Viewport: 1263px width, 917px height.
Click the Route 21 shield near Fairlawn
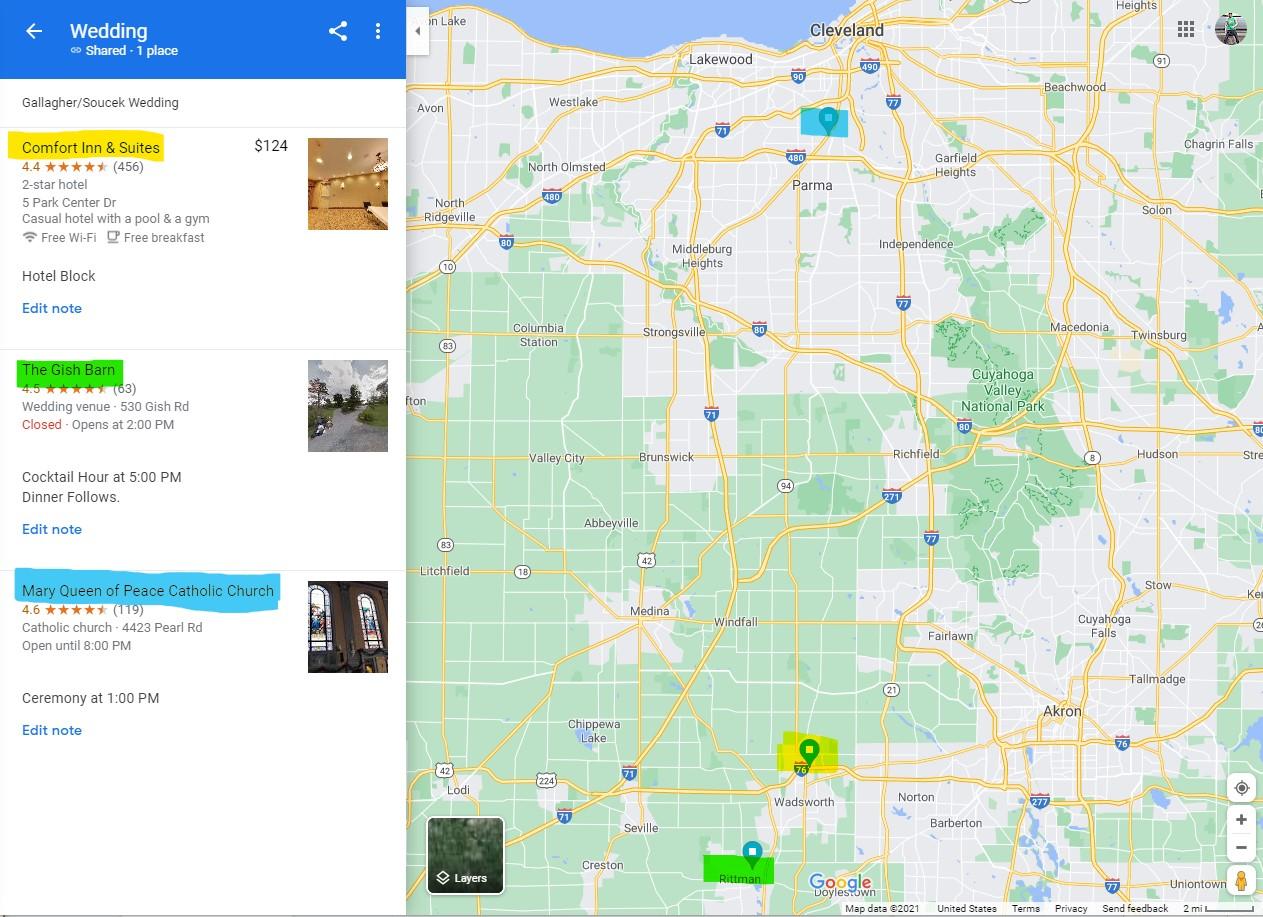point(891,689)
